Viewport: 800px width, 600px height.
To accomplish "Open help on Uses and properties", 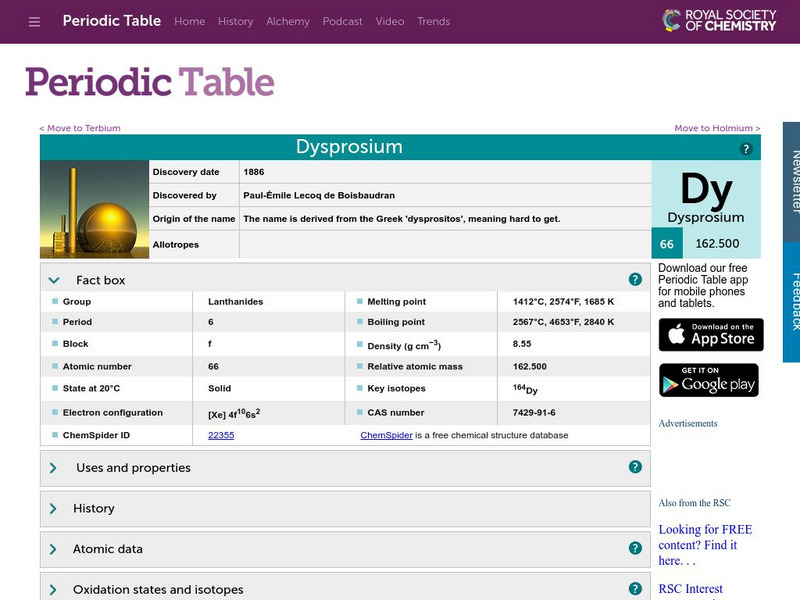I will coord(634,467).
